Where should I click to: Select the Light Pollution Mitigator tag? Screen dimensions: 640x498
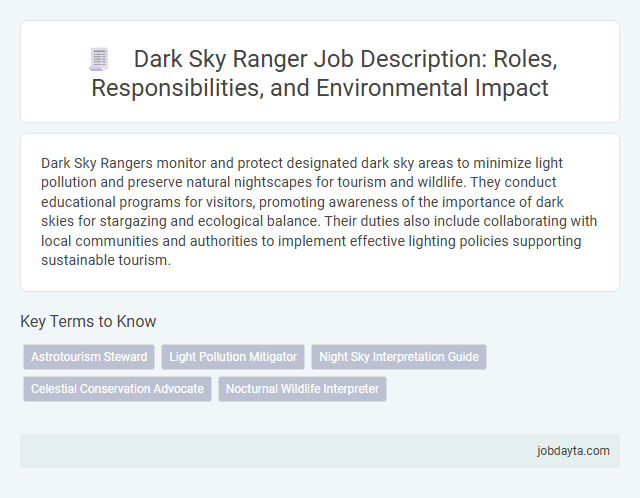click(233, 357)
